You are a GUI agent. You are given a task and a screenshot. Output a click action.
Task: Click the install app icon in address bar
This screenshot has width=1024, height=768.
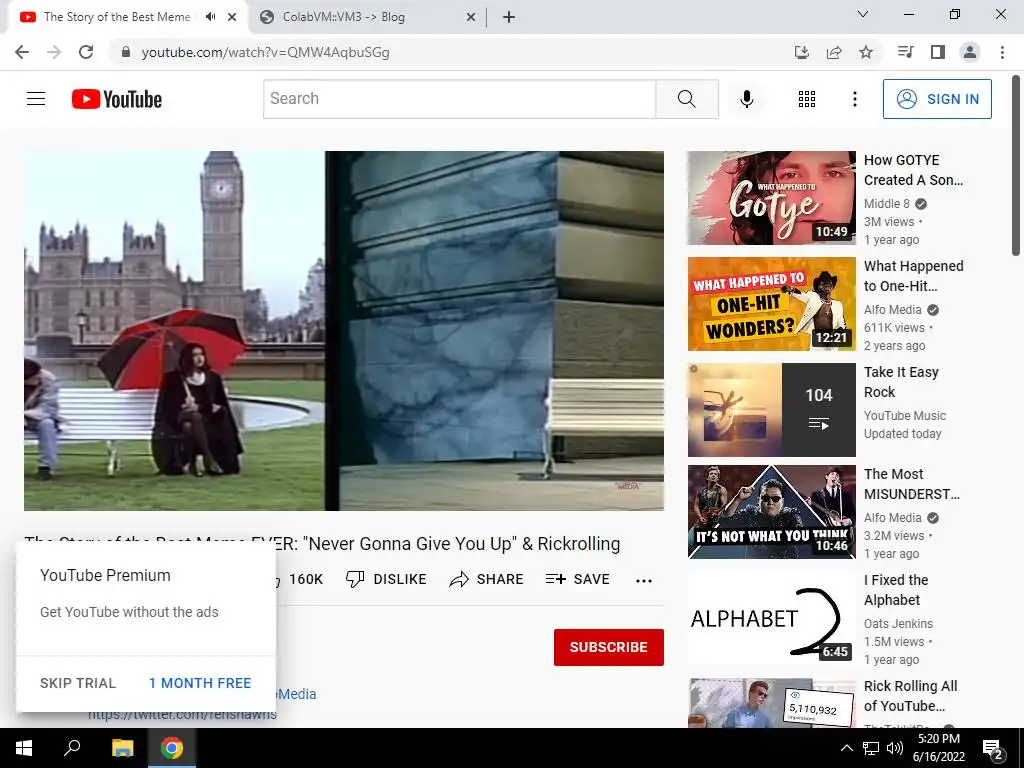802,52
